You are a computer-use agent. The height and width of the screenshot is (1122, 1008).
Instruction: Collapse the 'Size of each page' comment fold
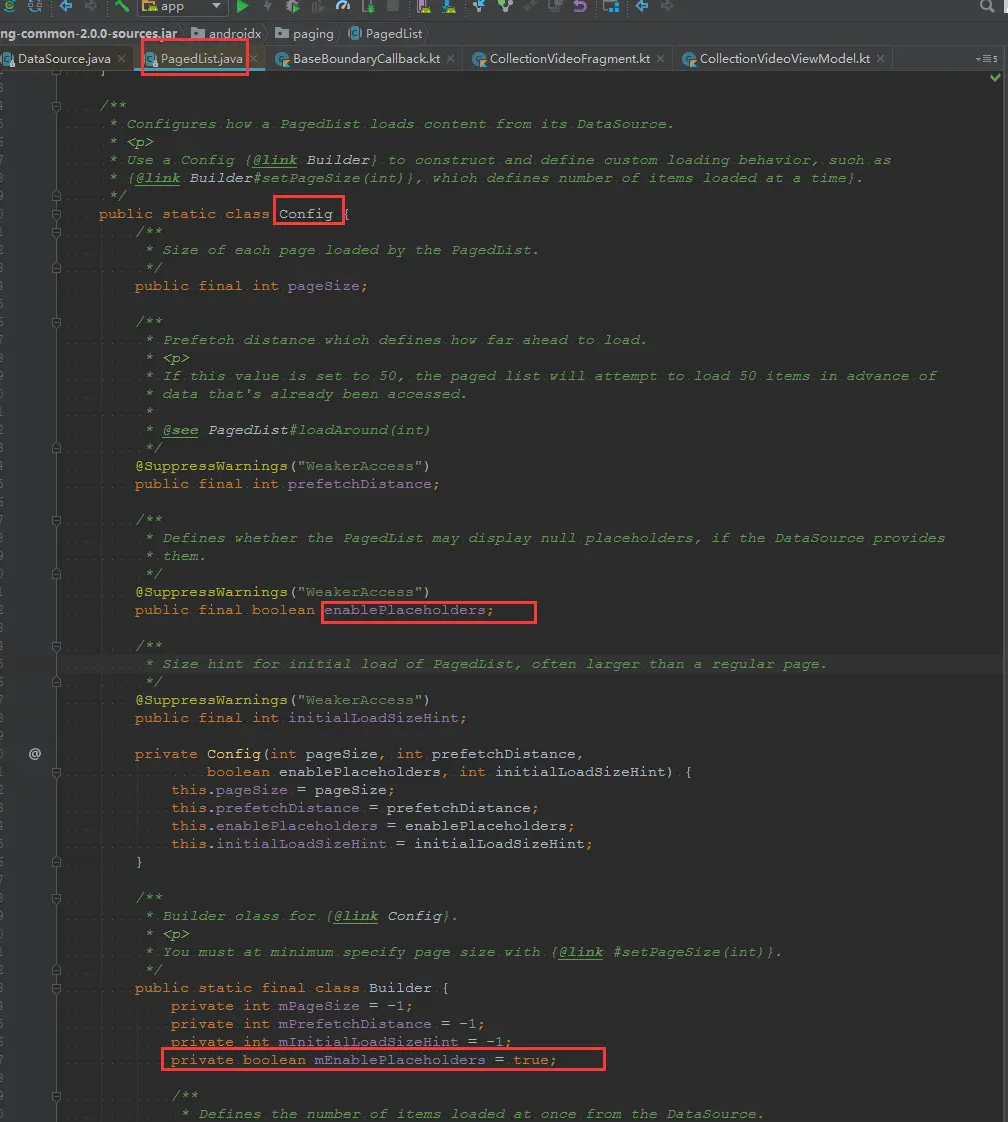click(57, 232)
